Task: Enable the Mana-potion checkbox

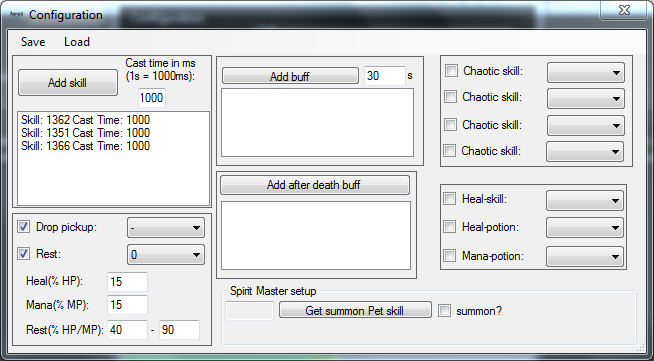Action: click(450, 255)
